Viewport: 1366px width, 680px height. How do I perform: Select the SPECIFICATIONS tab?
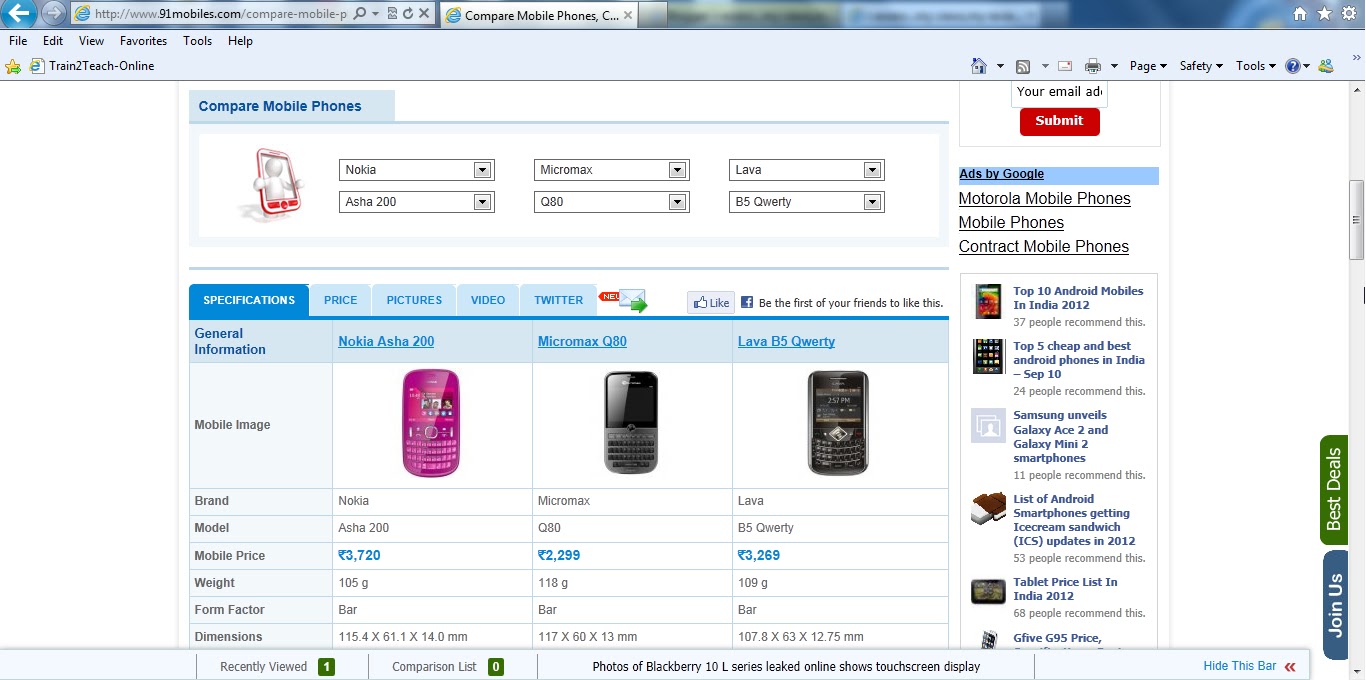tap(249, 300)
